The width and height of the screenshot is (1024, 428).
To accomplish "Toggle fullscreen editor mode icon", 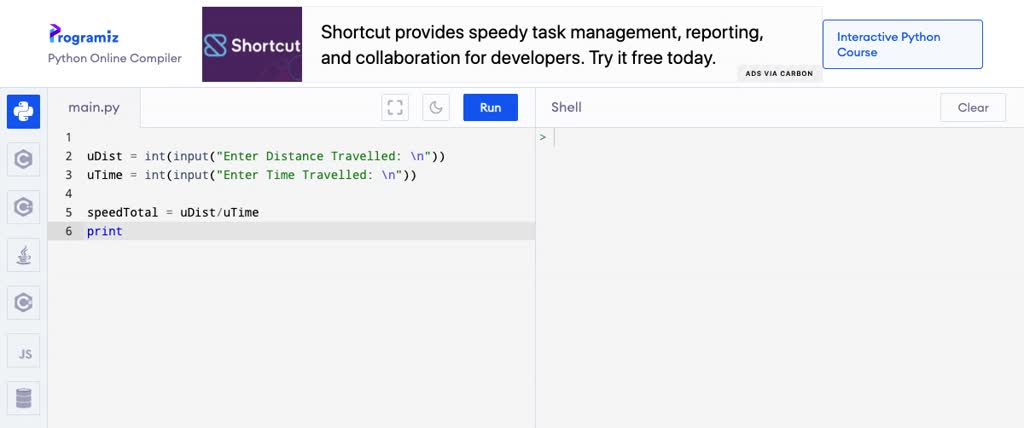I will 395,108.
